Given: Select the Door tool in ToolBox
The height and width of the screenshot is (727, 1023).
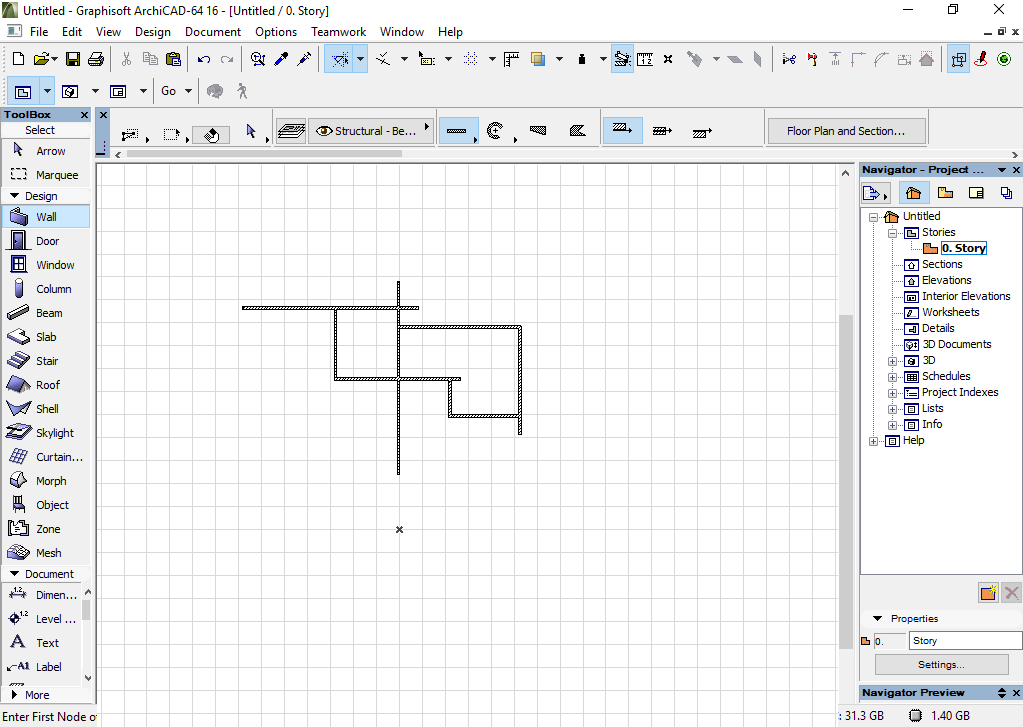Looking at the screenshot, I should [47, 241].
